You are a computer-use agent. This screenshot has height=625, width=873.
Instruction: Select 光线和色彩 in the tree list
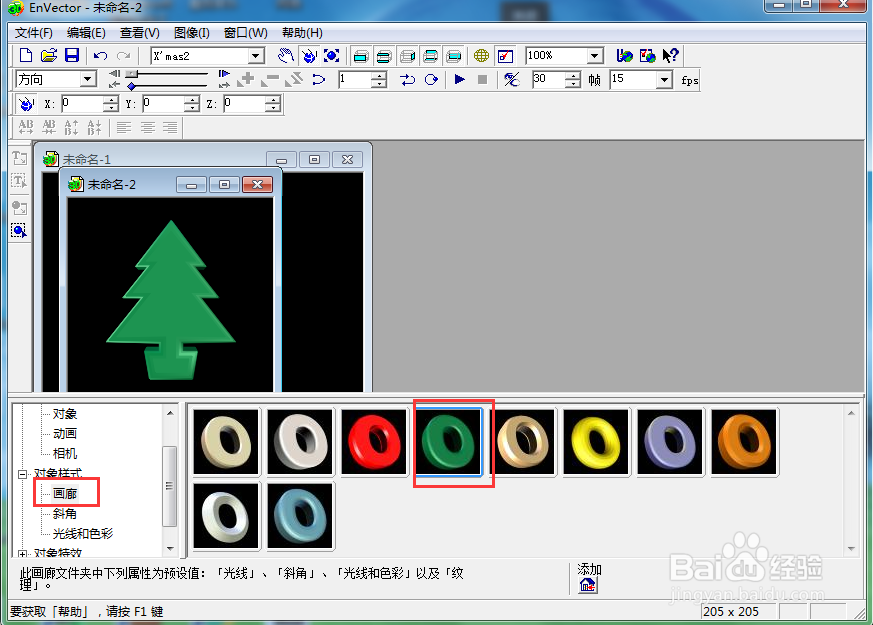[x=82, y=534]
